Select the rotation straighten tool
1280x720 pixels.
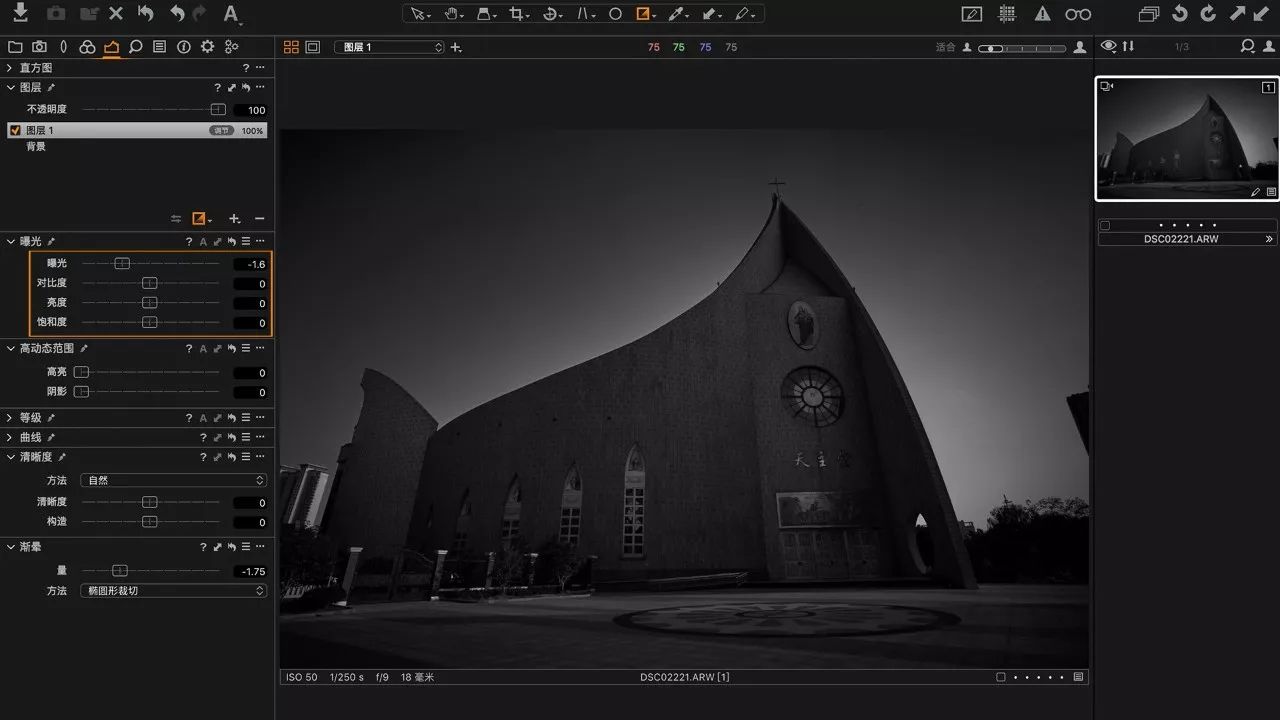point(552,14)
